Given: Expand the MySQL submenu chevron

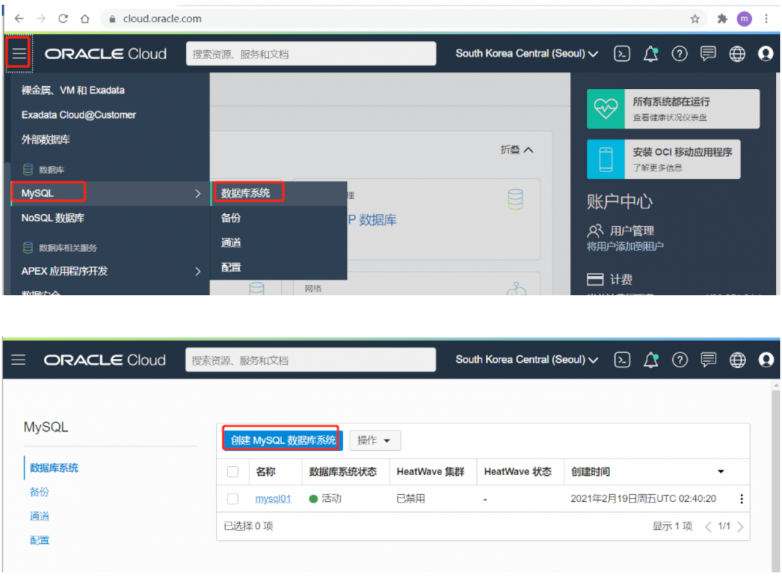Looking at the screenshot, I should pos(198,193).
